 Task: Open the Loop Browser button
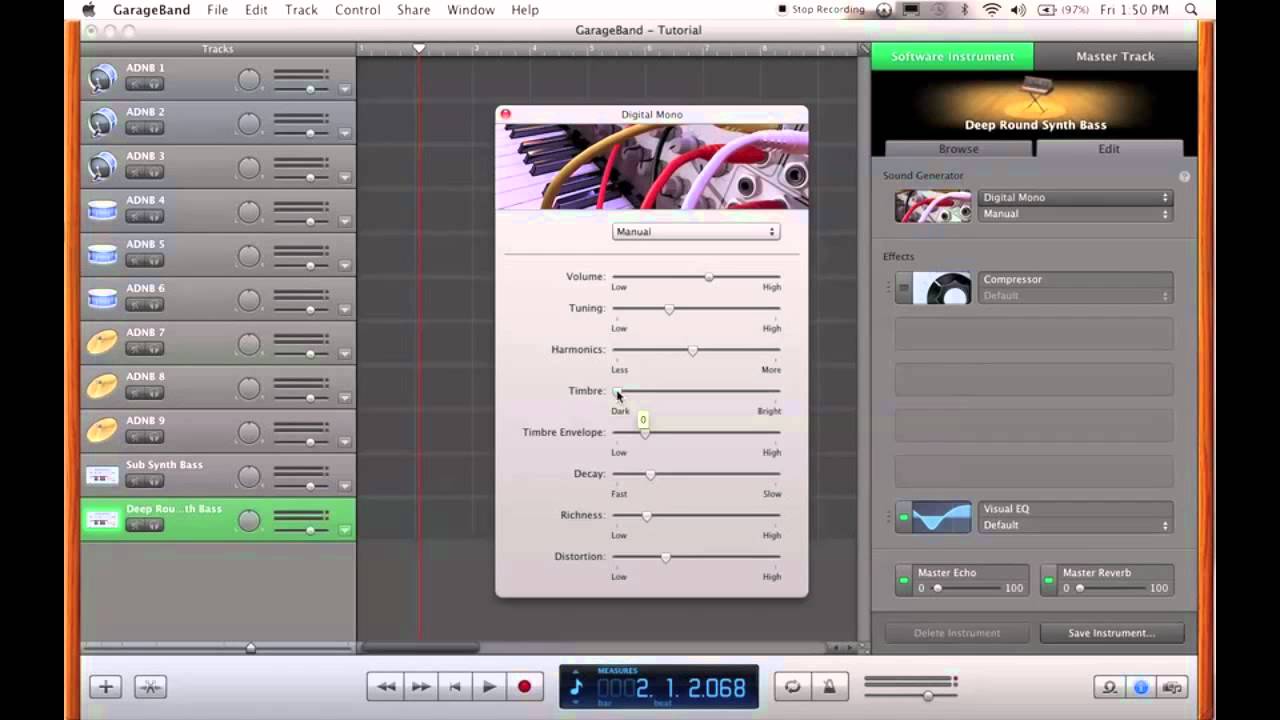(x=1109, y=687)
